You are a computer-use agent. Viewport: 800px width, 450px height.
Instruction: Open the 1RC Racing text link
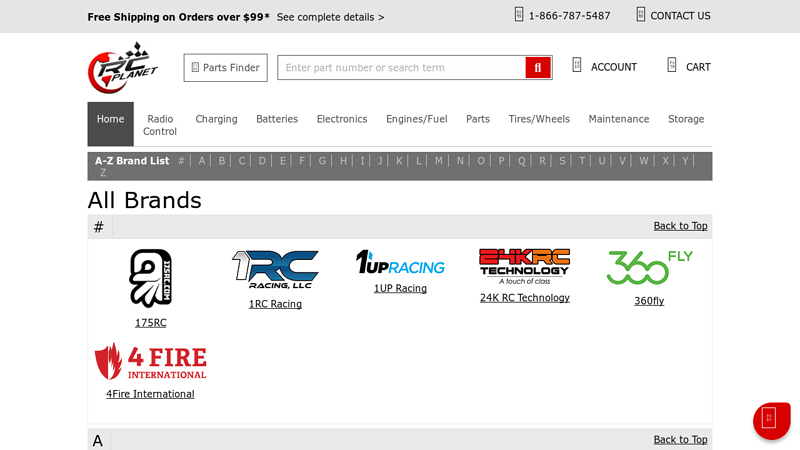(x=276, y=304)
